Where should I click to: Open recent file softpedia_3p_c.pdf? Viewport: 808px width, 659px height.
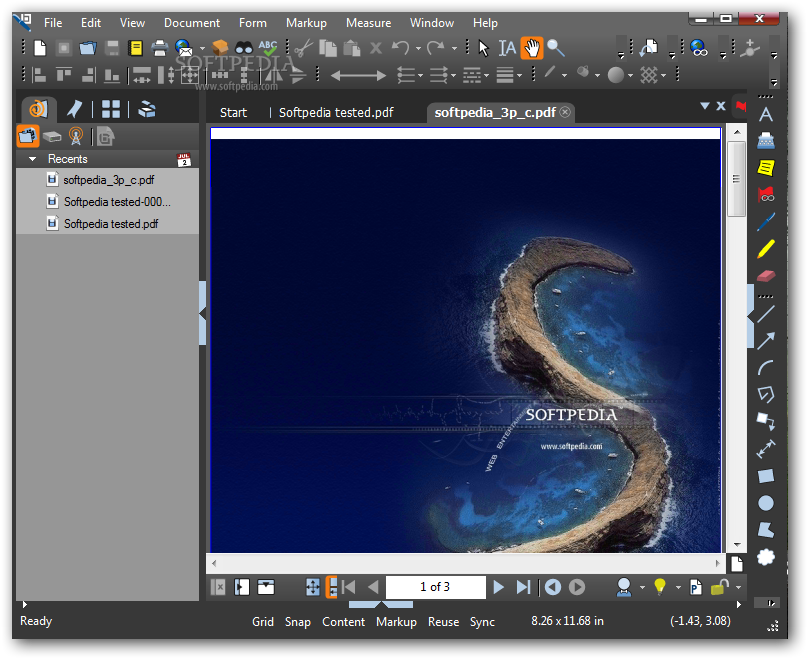click(x=108, y=180)
